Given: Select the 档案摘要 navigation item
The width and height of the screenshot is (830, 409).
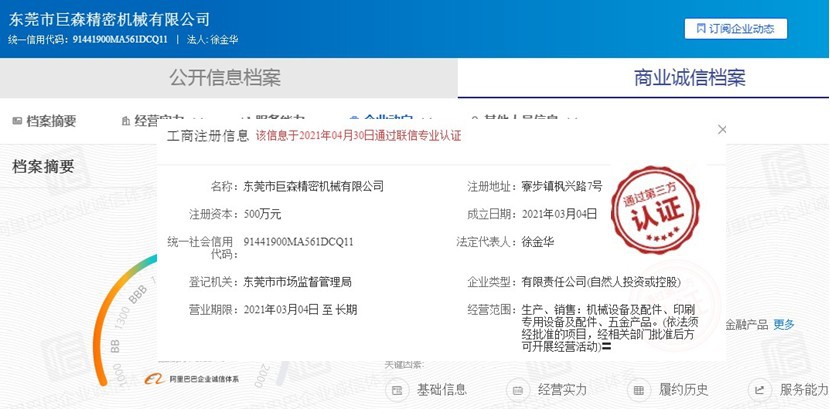Looking at the screenshot, I should click(44, 121).
